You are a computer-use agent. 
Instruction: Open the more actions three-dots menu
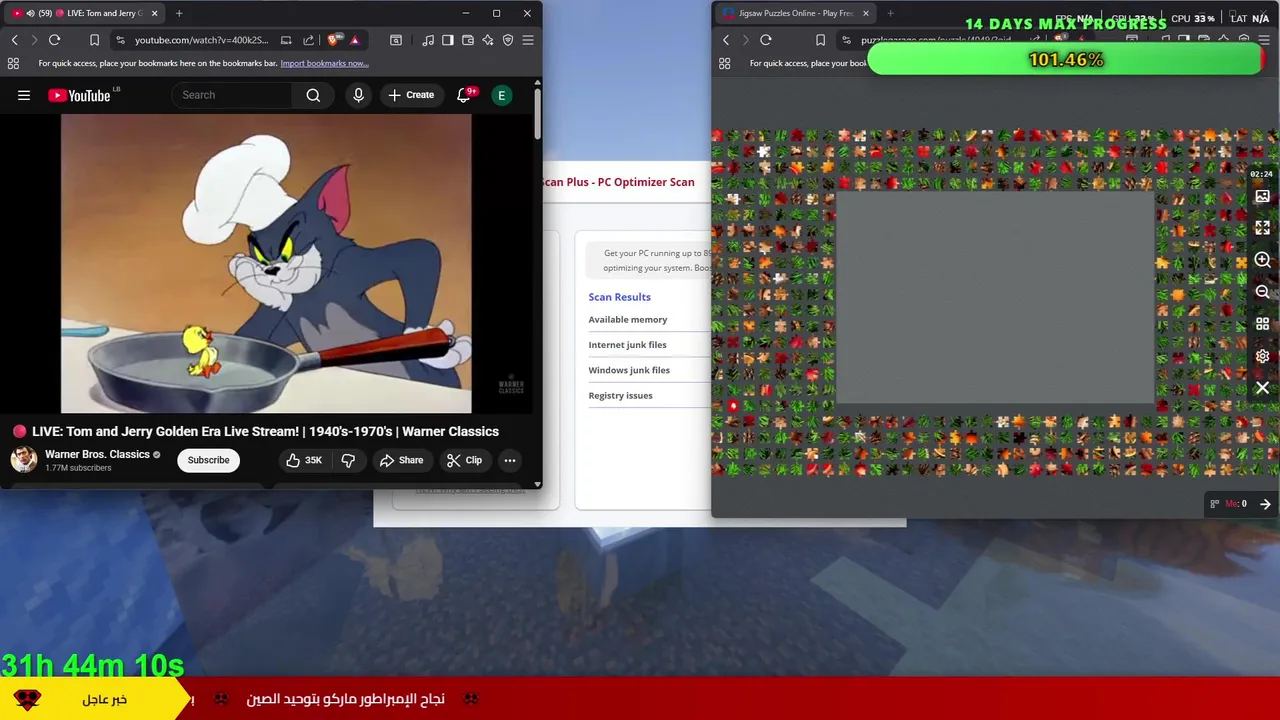tap(510, 460)
